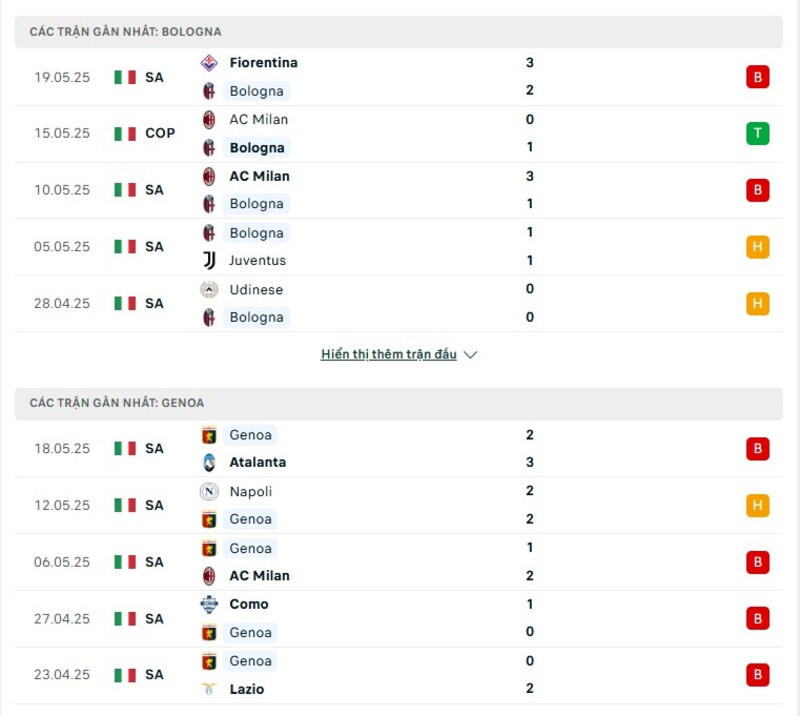The width and height of the screenshot is (800, 716).
Task: Click the "Các trận gần nhất: Bologna" header
Action: click(x=126, y=32)
